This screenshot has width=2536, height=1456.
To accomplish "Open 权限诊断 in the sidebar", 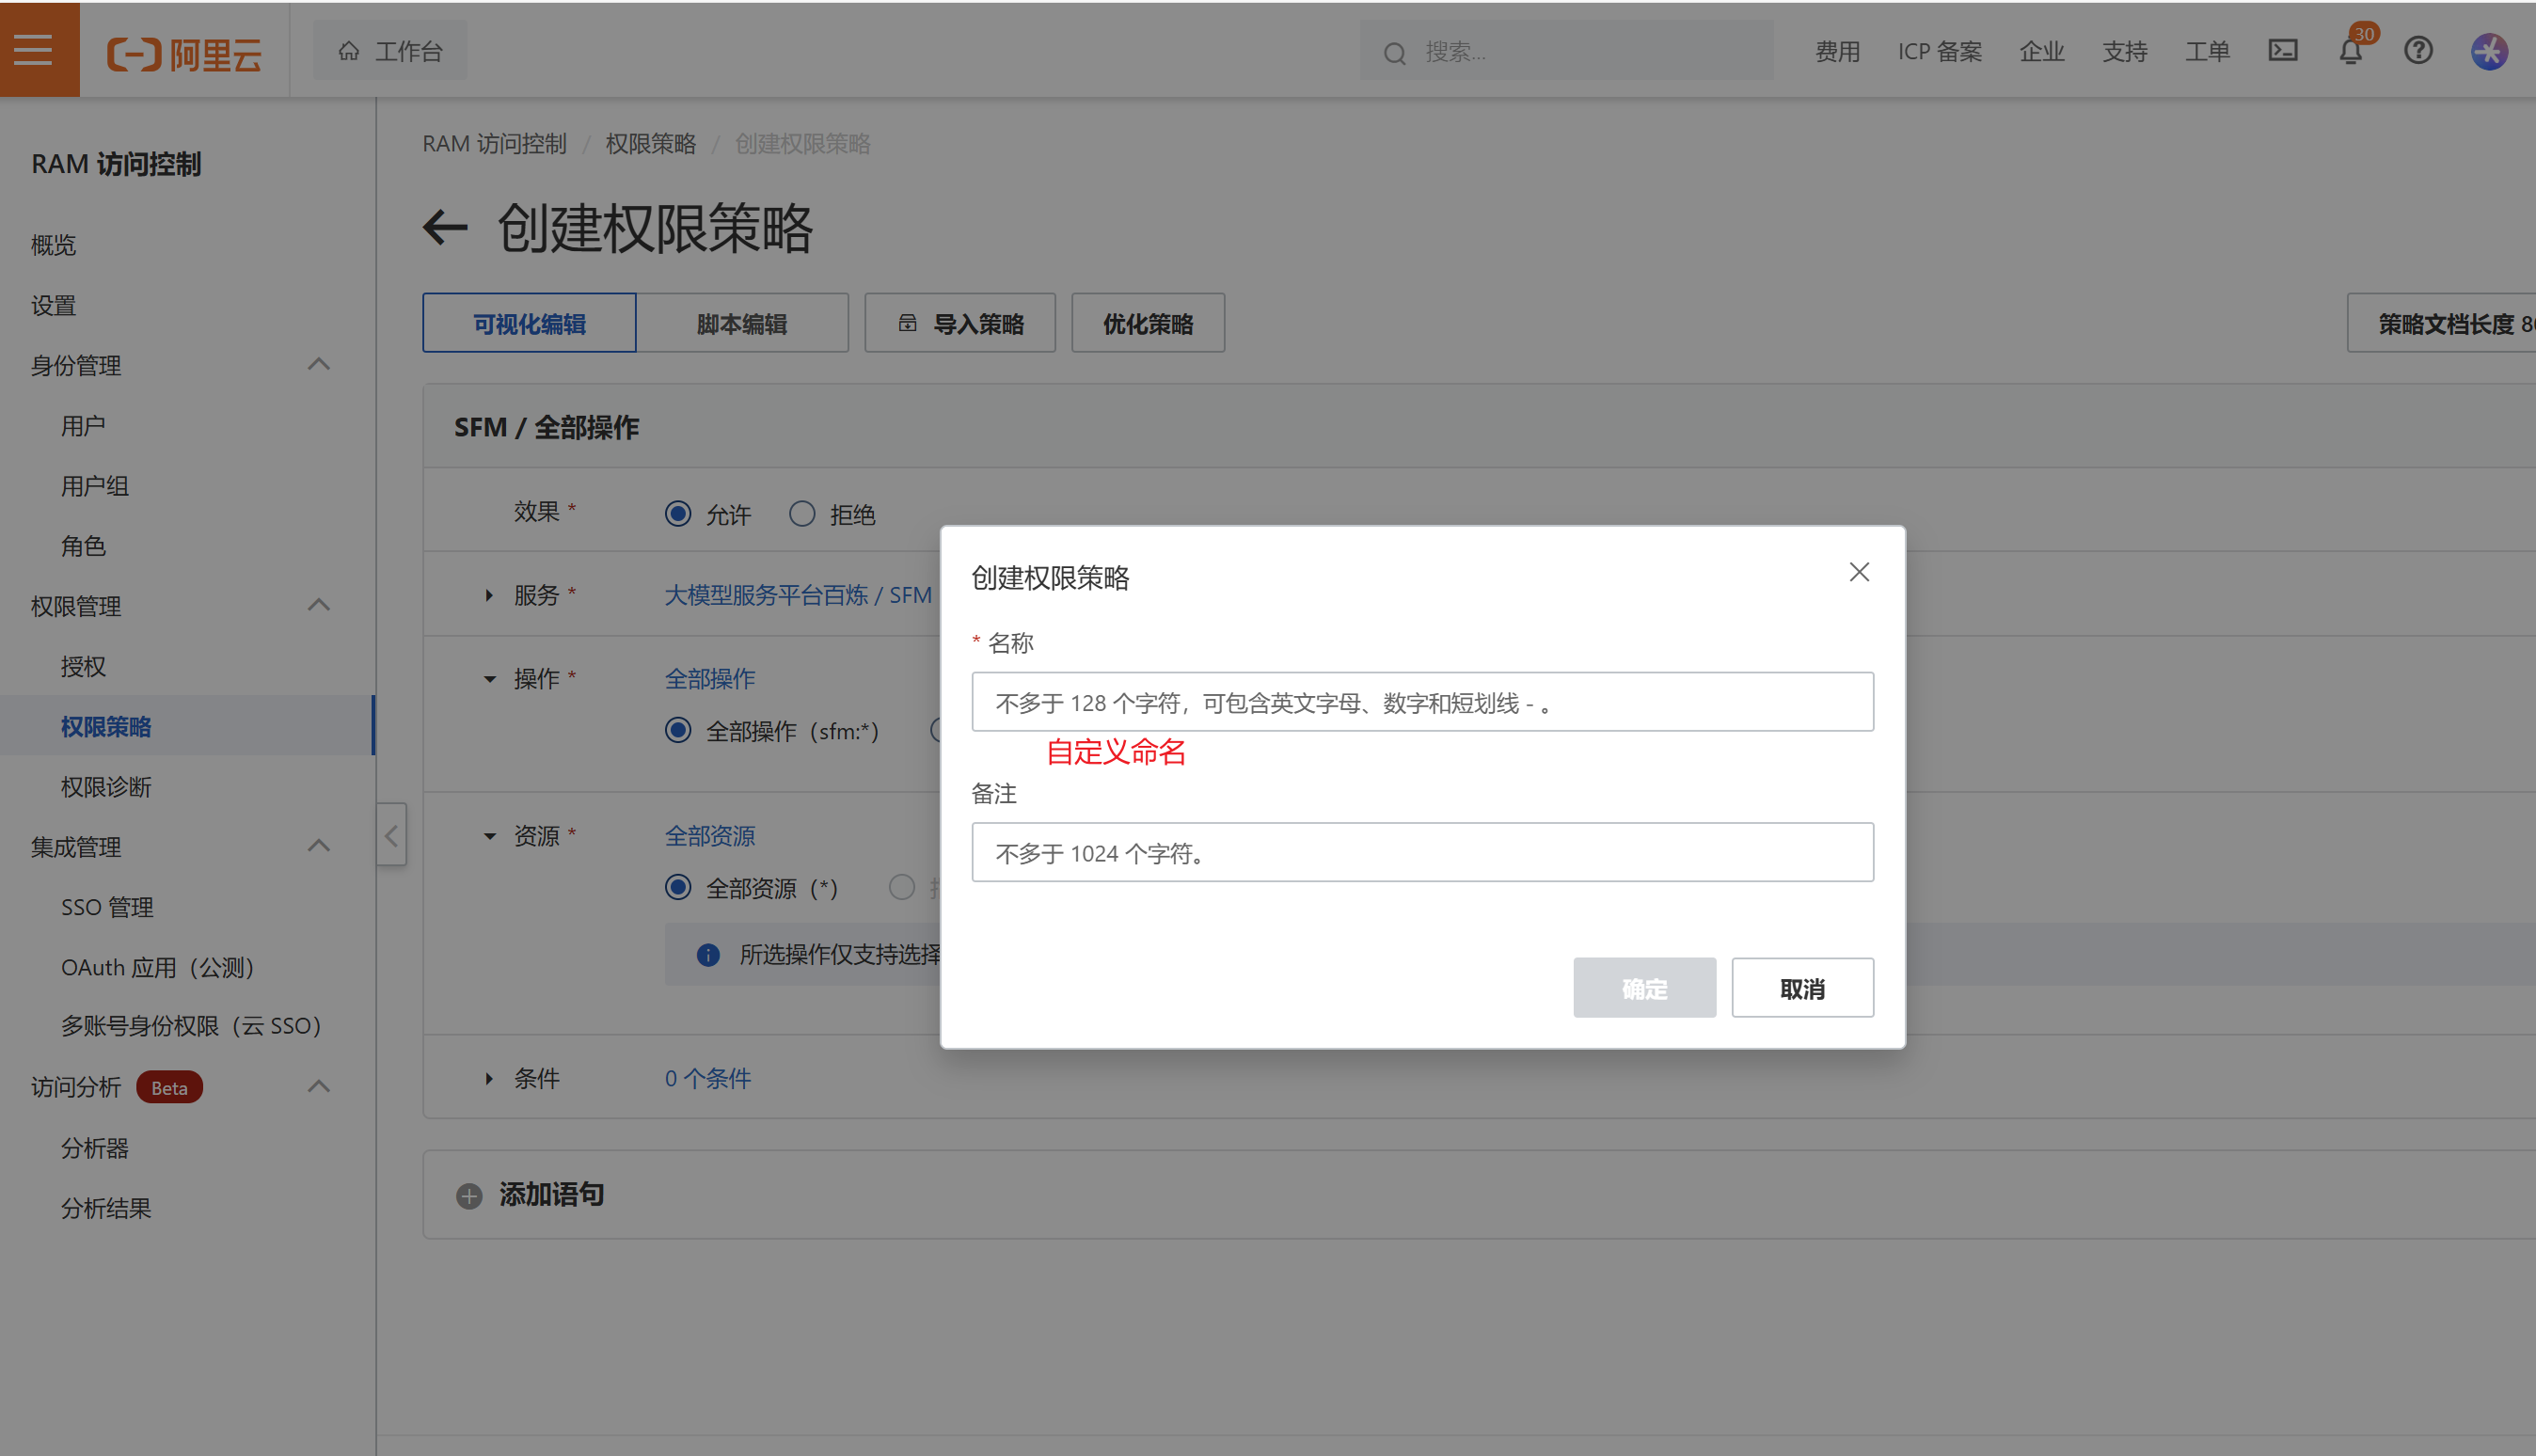I will click(106, 787).
